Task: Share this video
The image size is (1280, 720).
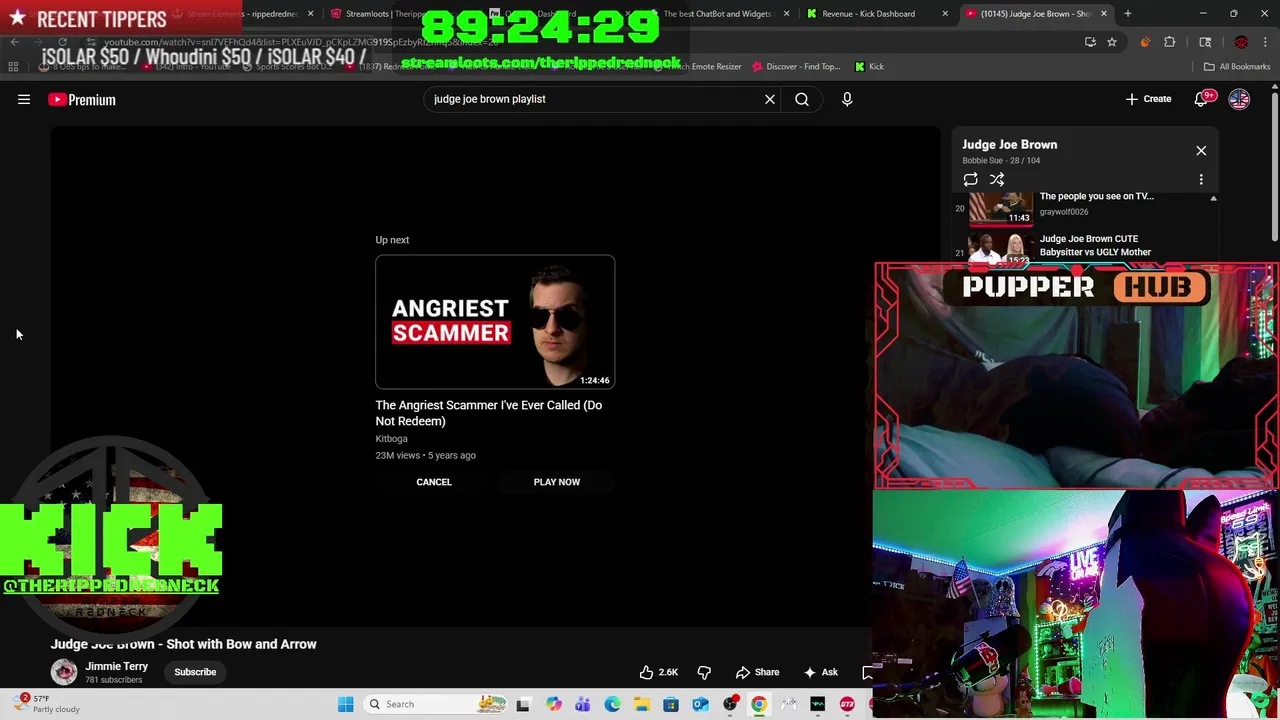Action: pyautogui.click(x=757, y=672)
